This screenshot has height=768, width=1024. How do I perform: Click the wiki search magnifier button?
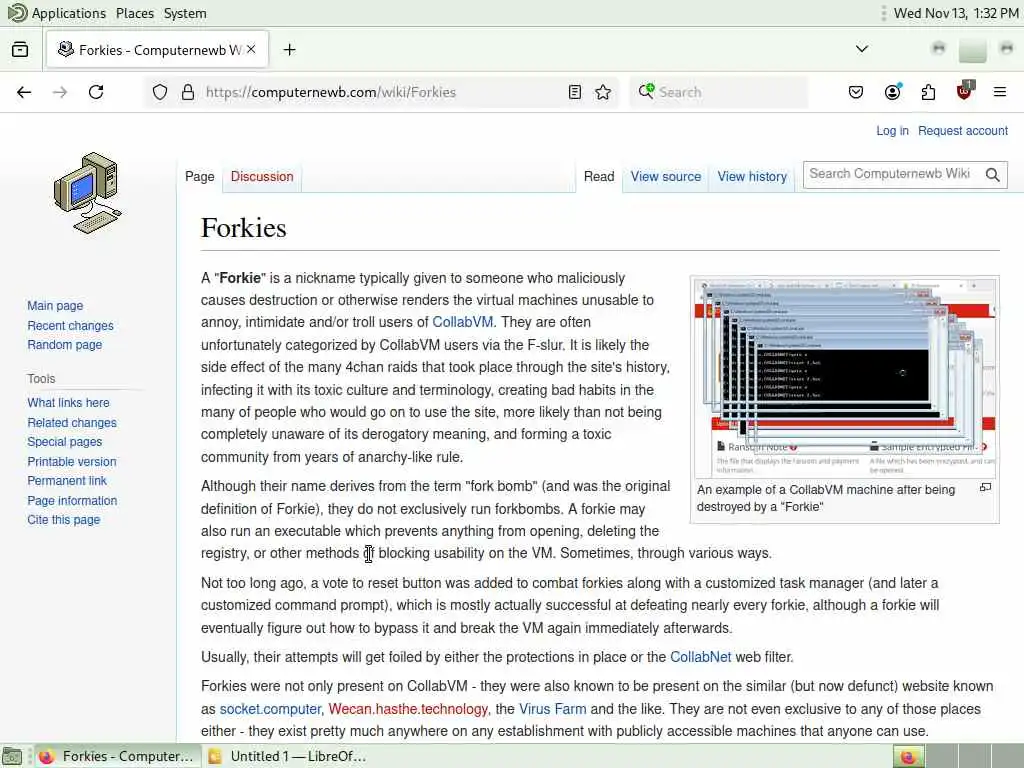click(x=993, y=174)
